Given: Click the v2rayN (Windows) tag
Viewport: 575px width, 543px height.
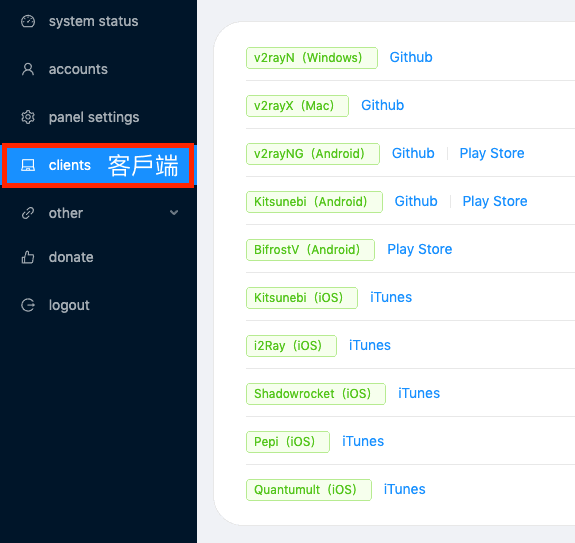Looking at the screenshot, I should click(x=312, y=58).
